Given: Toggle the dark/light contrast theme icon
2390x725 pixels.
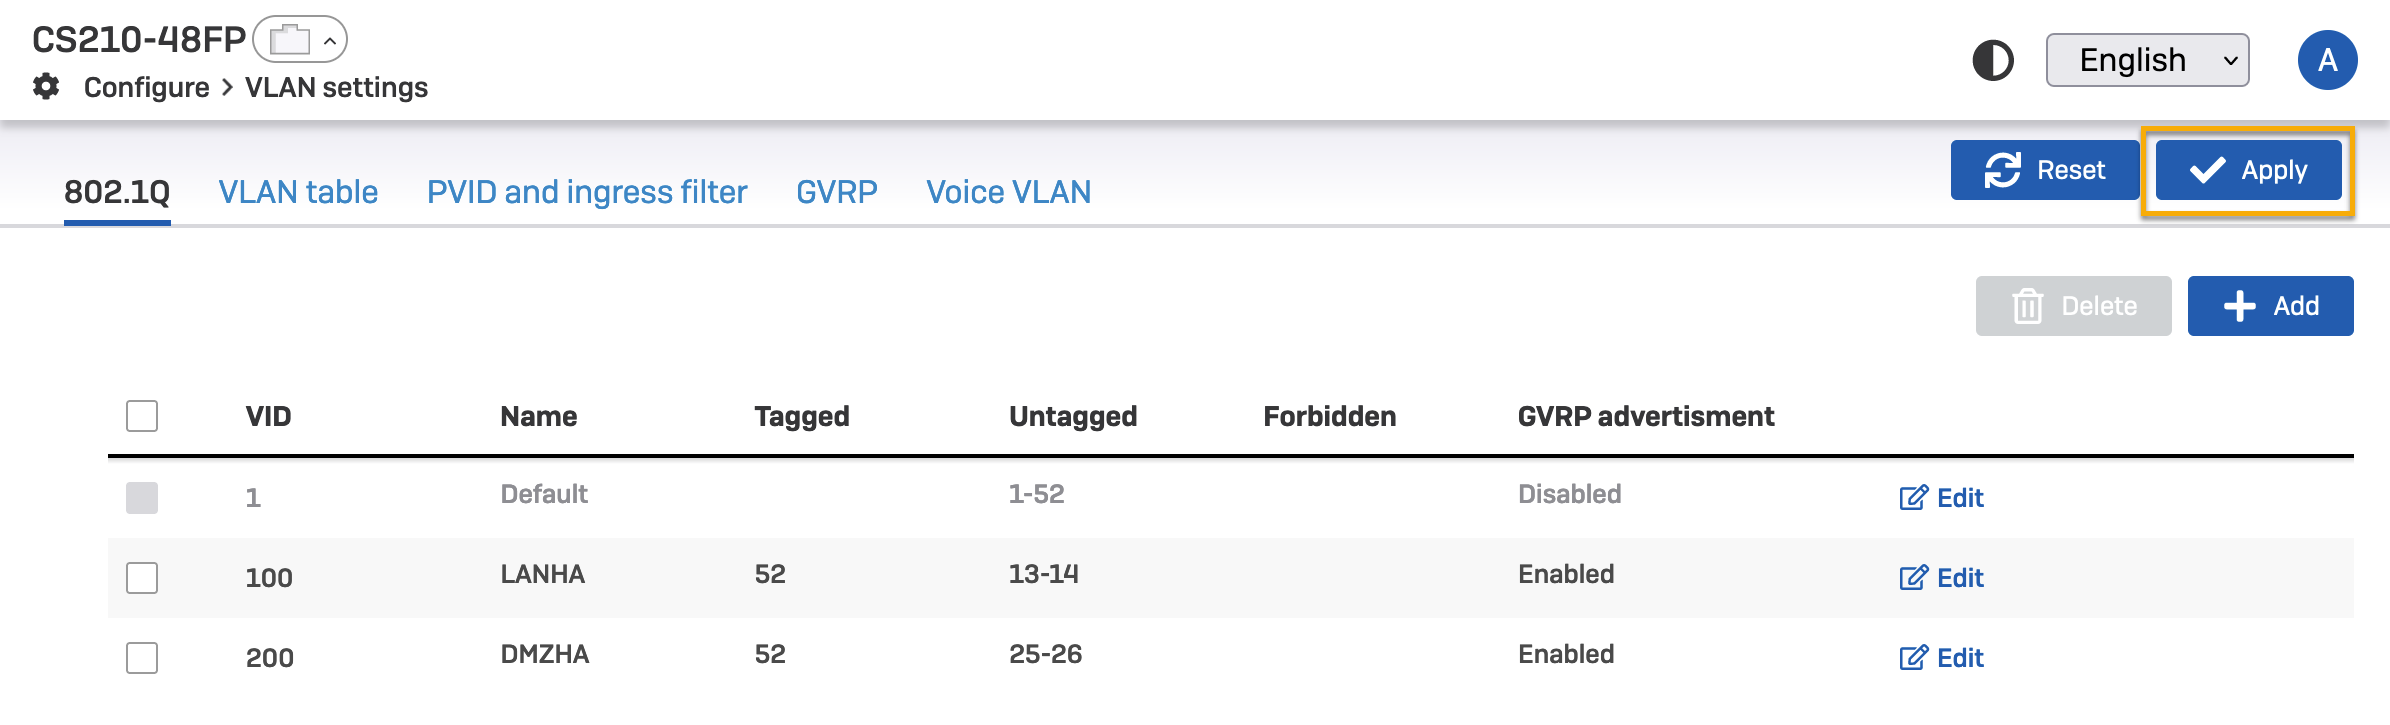Looking at the screenshot, I should [1992, 60].
